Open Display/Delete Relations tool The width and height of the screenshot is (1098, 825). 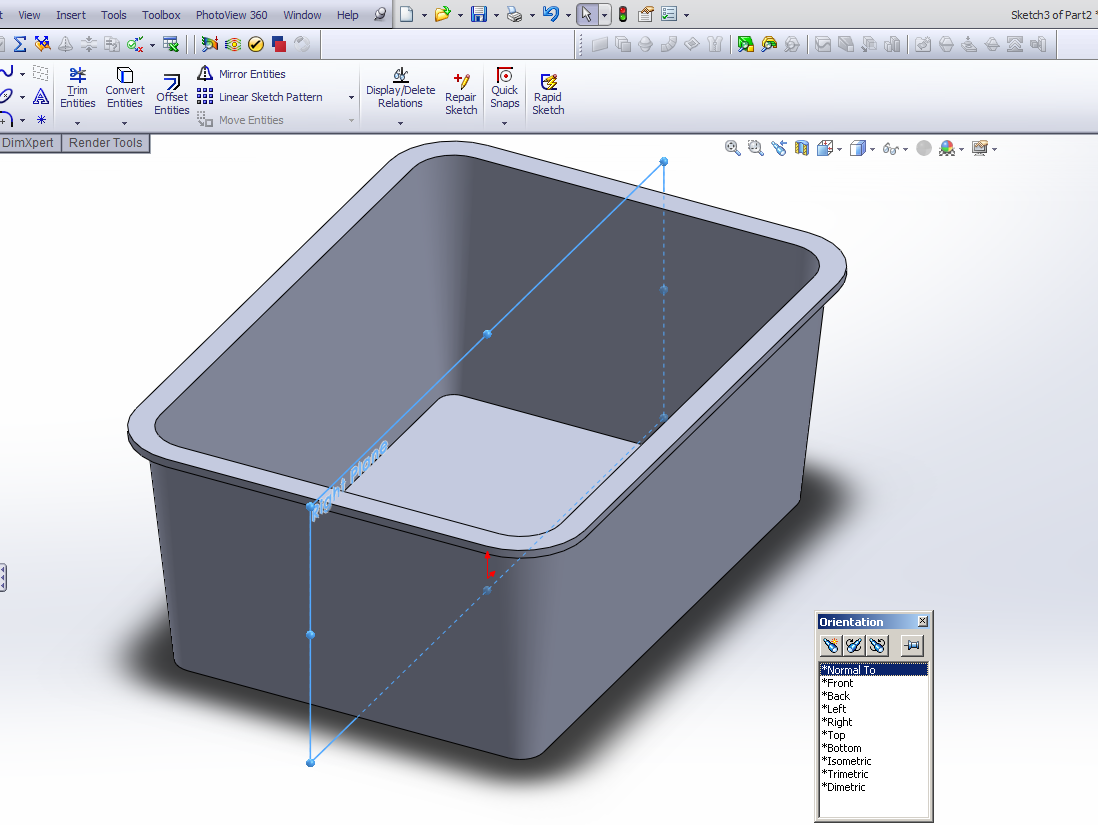tap(401, 88)
